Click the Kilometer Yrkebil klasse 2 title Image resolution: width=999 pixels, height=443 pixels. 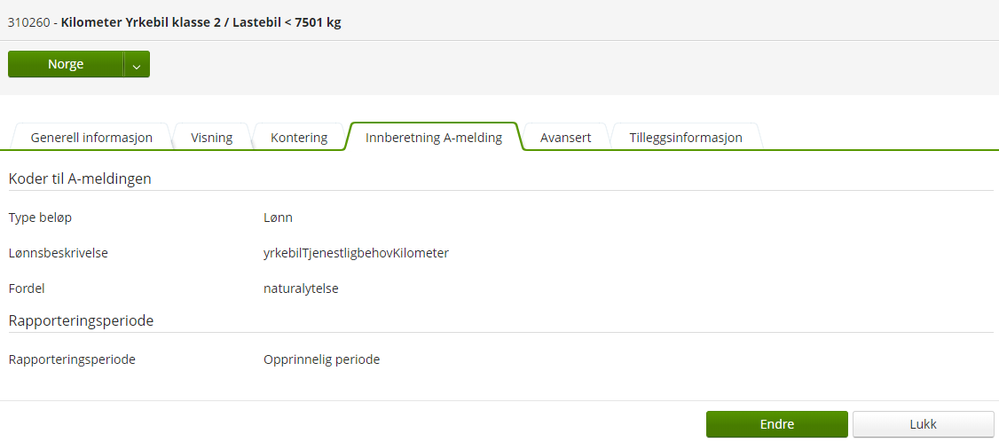(x=201, y=21)
